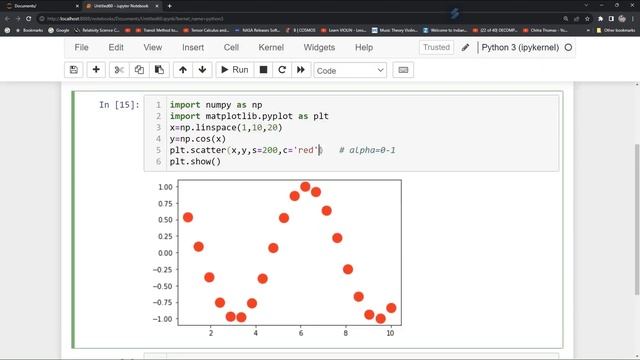Run the current cell
Viewport: 640px width, 360px height.
235,70
